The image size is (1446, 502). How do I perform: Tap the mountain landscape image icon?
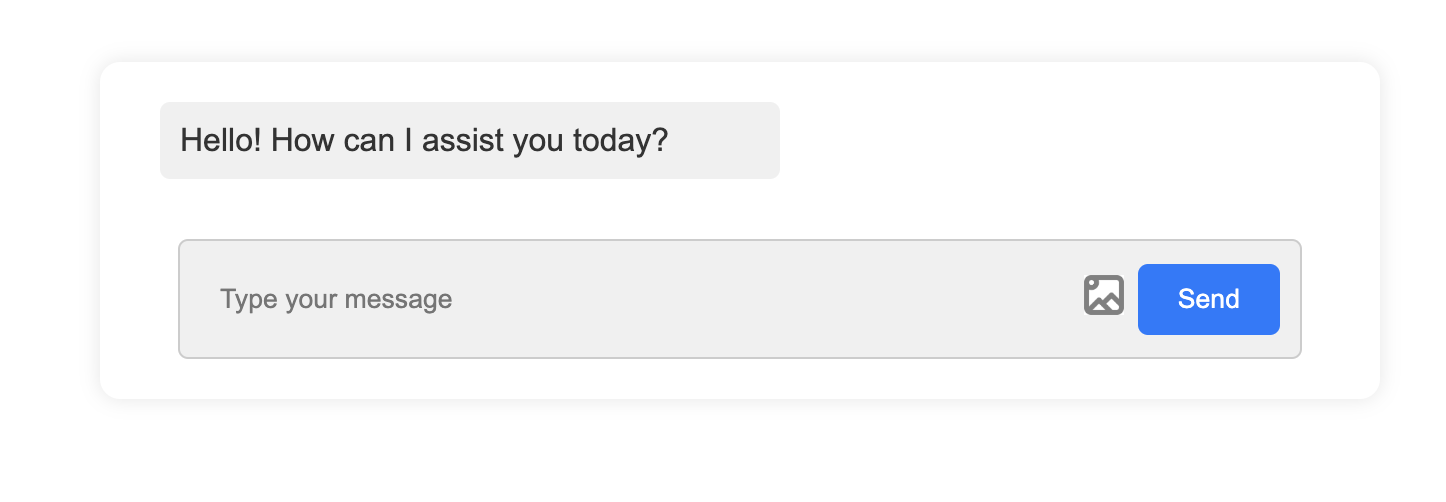tap(1104, 296)
